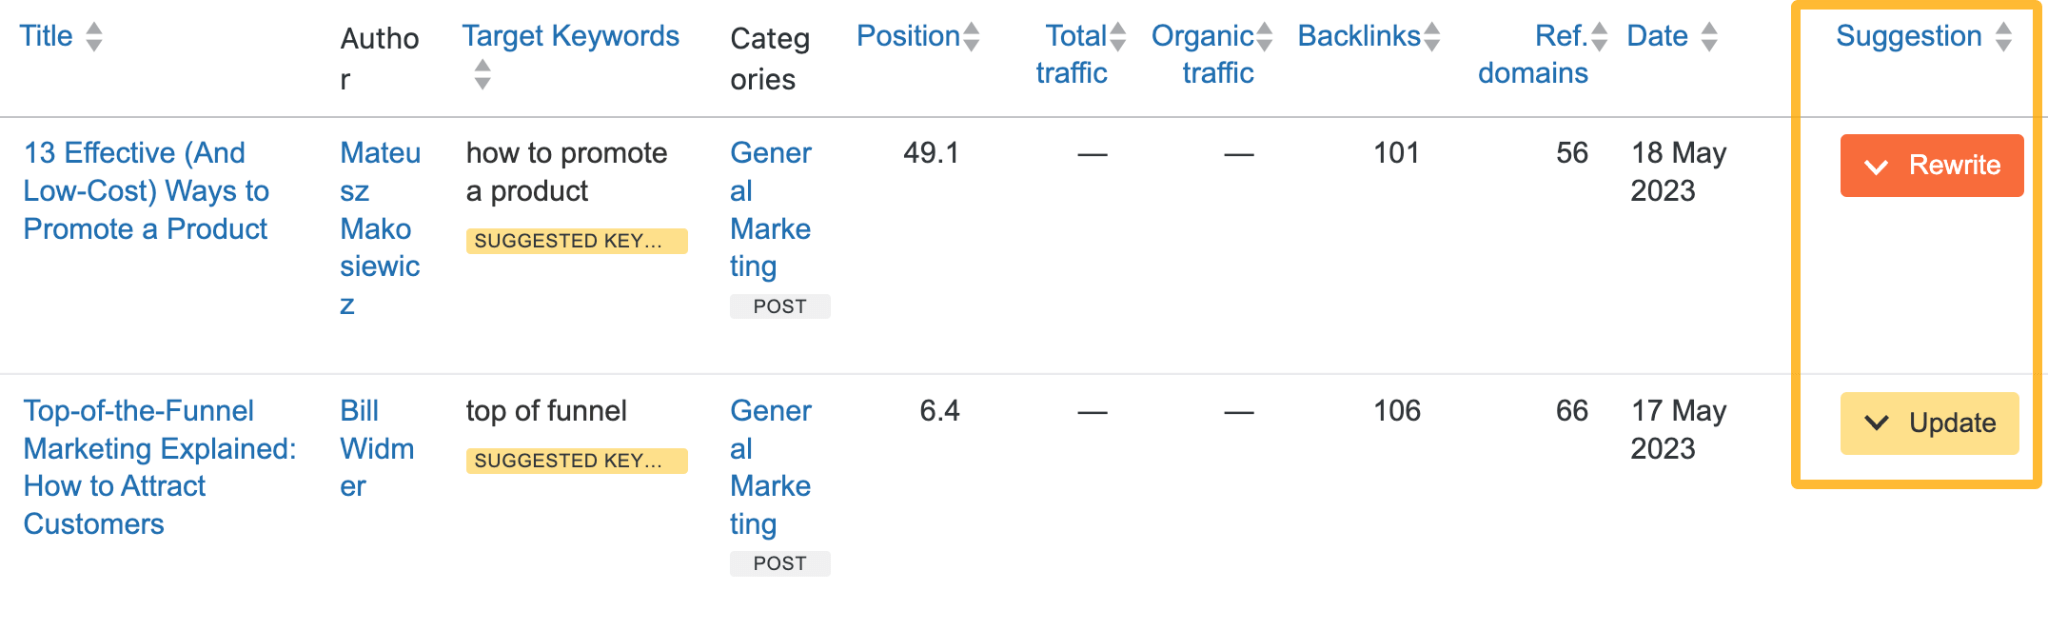Sort table by the Backlinks header
This screenshot has width=2048, height=634.
point(1358,37)
